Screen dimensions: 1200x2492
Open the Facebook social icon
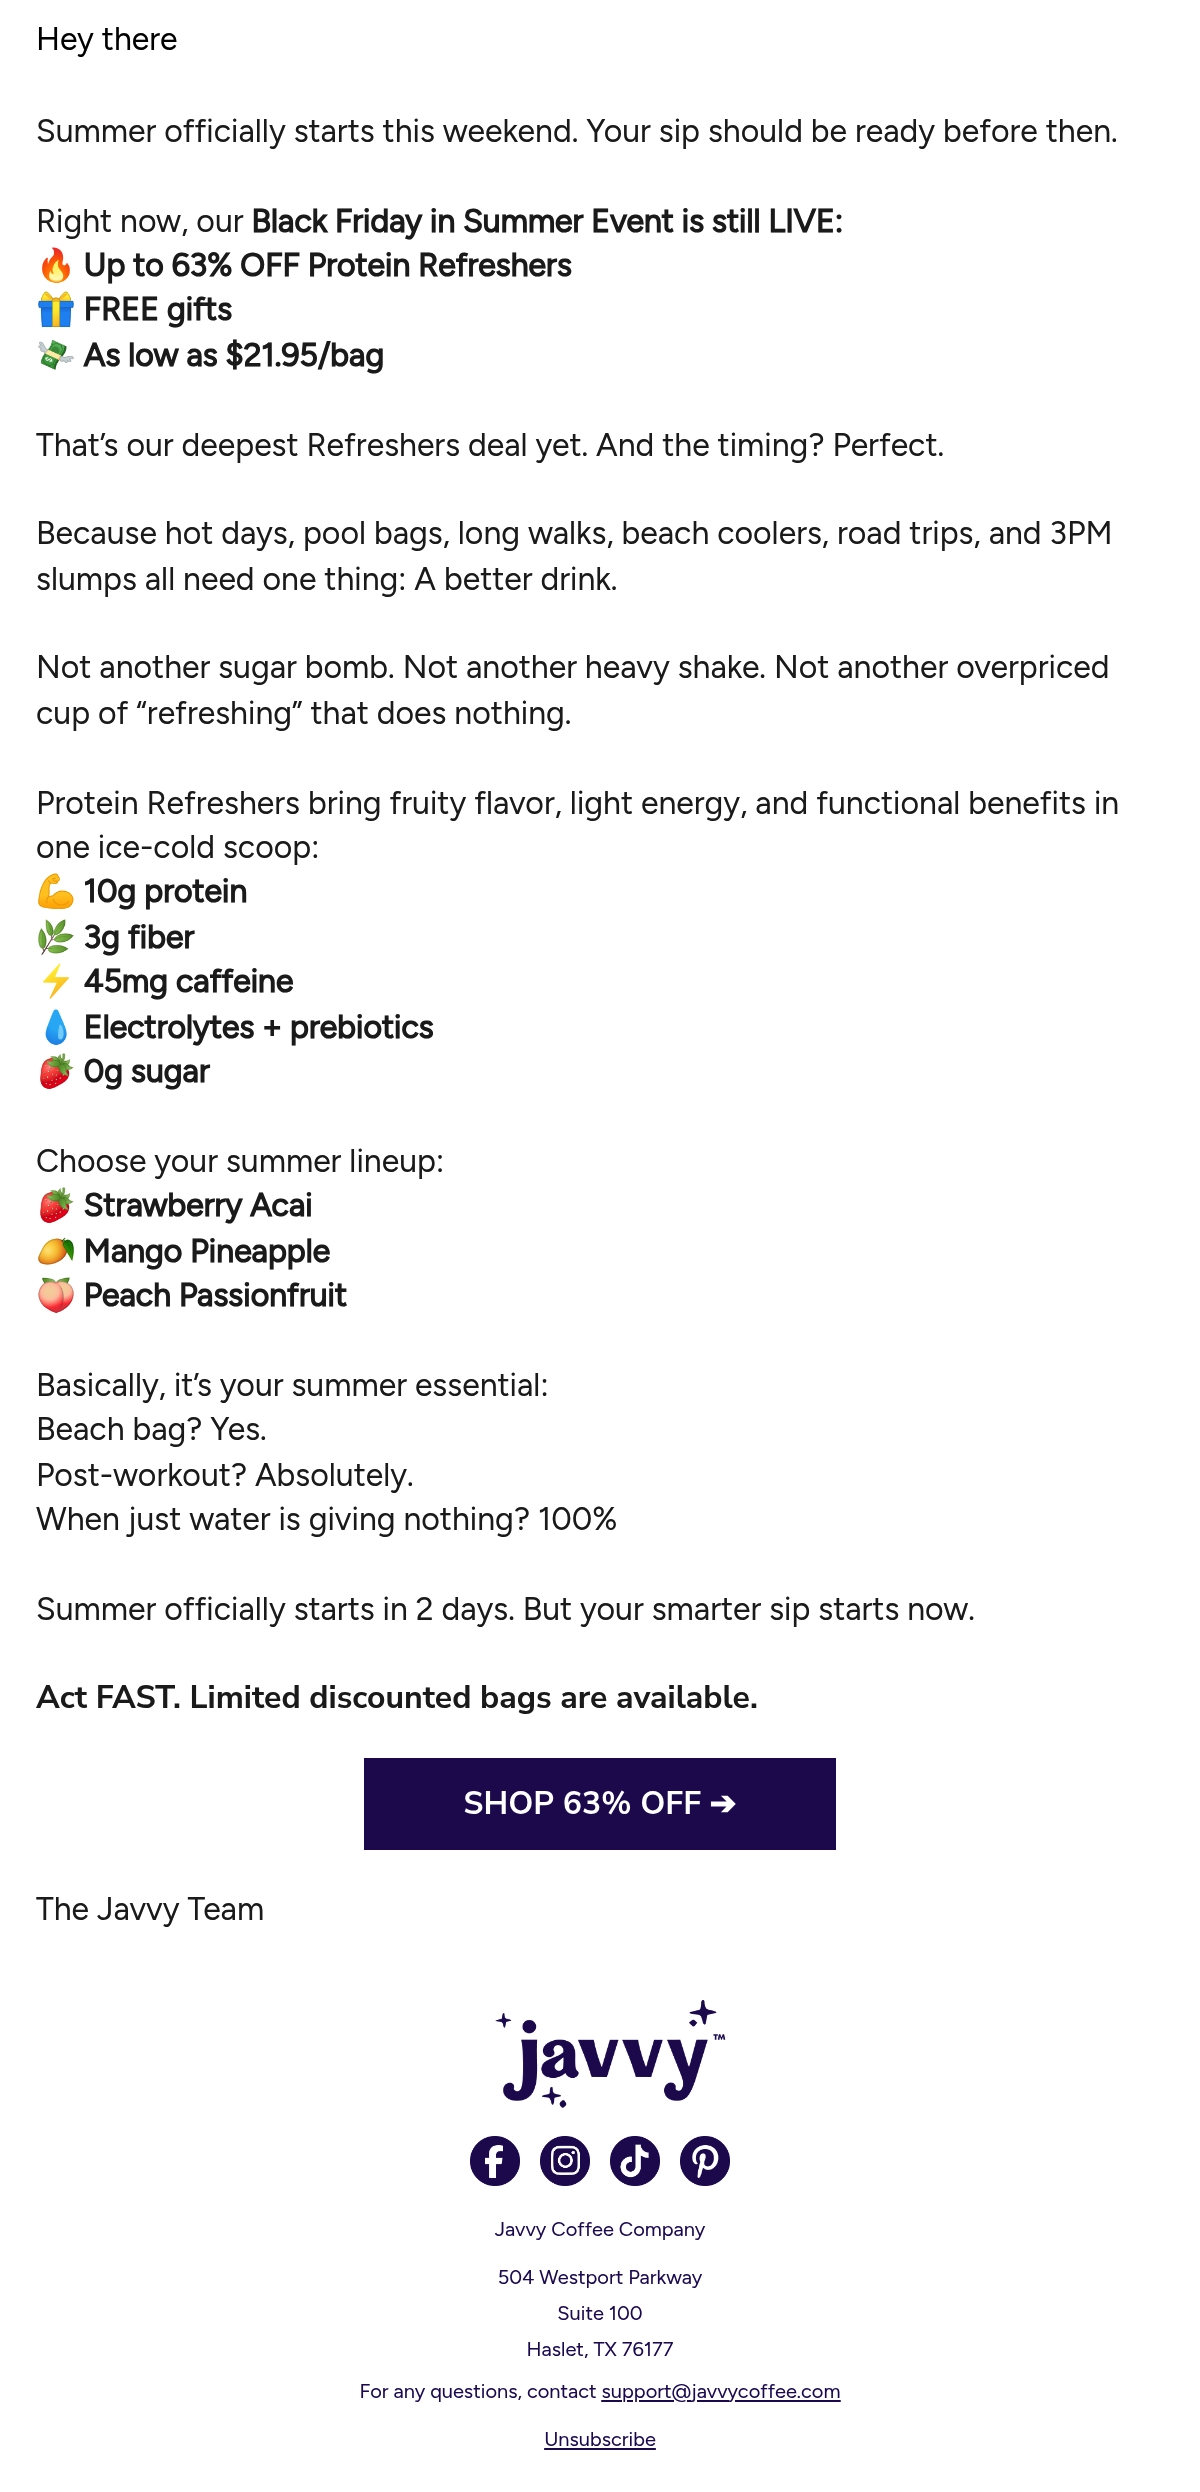pos(495,2161)
